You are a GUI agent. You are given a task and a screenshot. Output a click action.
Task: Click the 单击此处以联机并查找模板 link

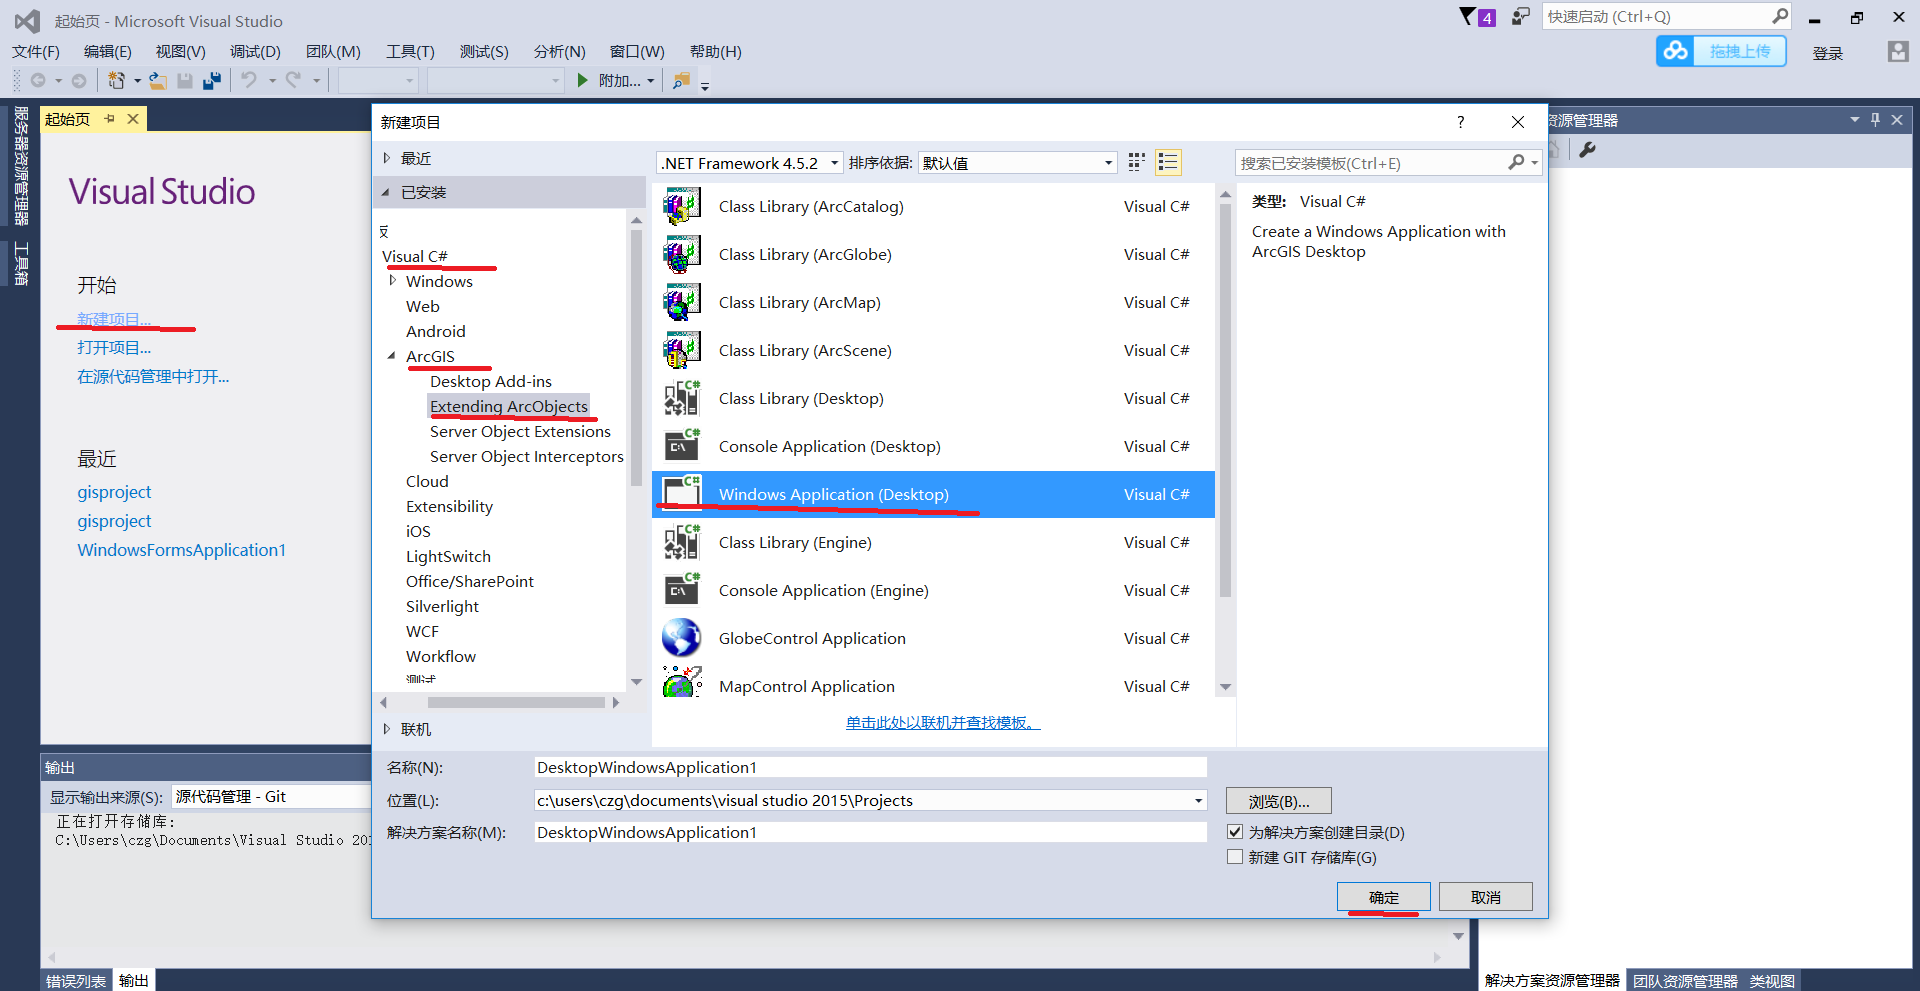pos(941,722)
